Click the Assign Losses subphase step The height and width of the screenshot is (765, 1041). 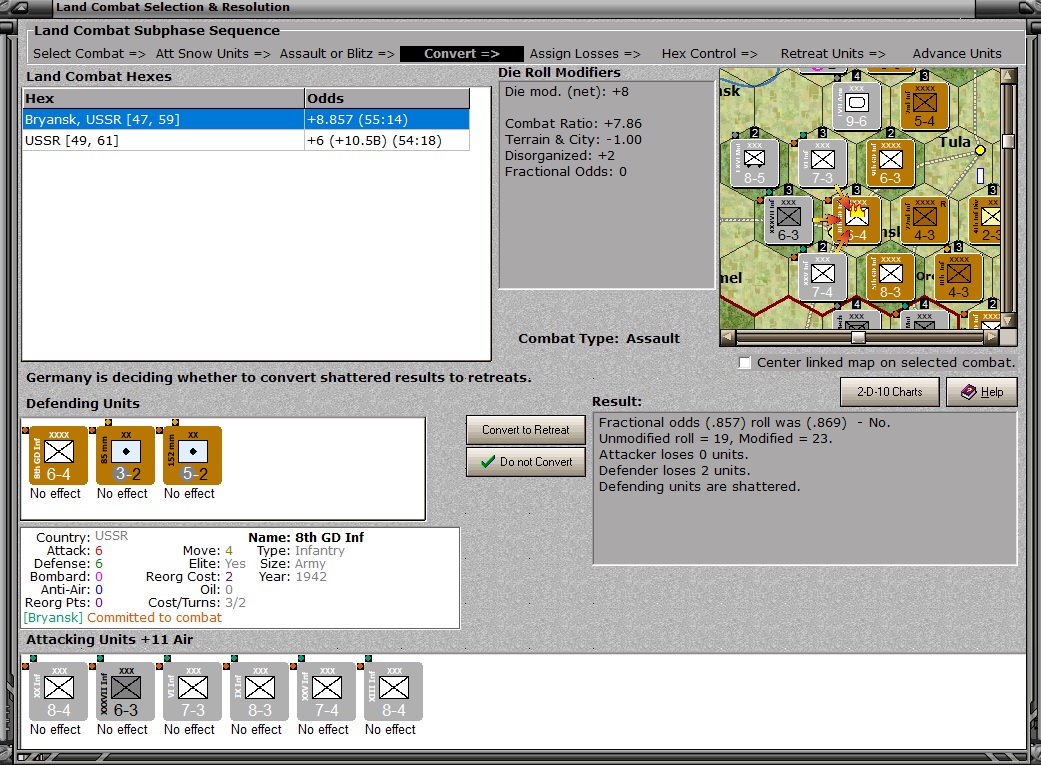pos(585,54)
